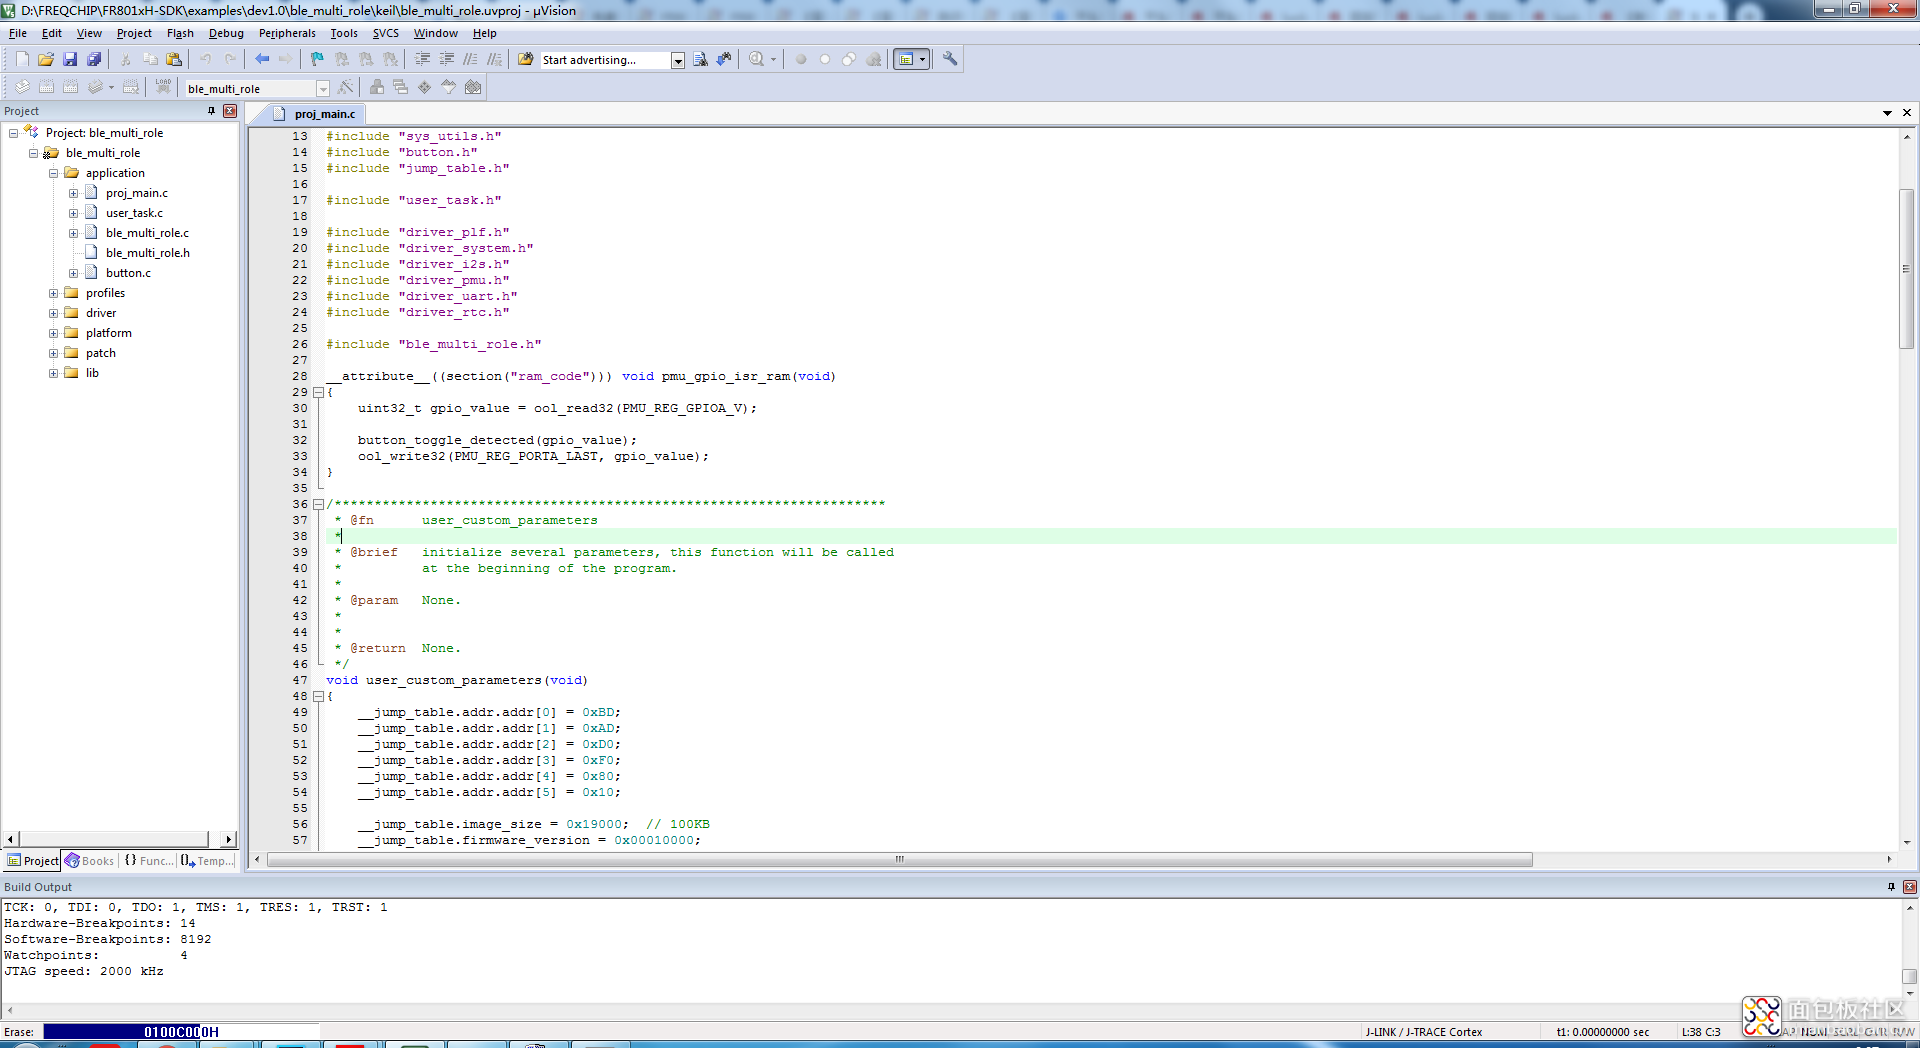Rebuild all target files icon
This screenshot has width=1920, height=1048.
coord(70,88)
